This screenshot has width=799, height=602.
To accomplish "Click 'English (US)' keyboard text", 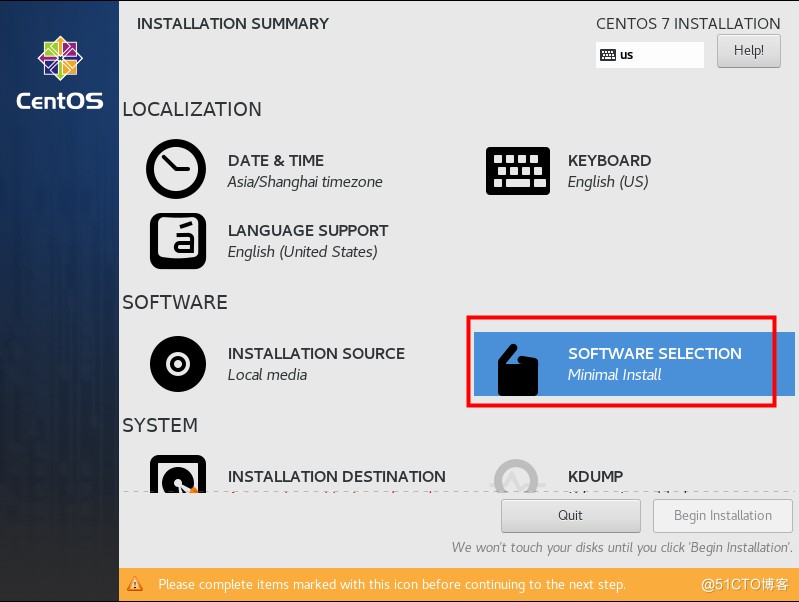I will [x=608, y=182].
